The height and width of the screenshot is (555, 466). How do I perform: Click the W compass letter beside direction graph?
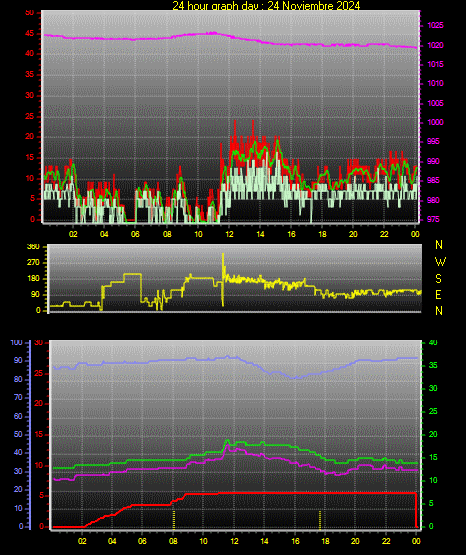440,262
